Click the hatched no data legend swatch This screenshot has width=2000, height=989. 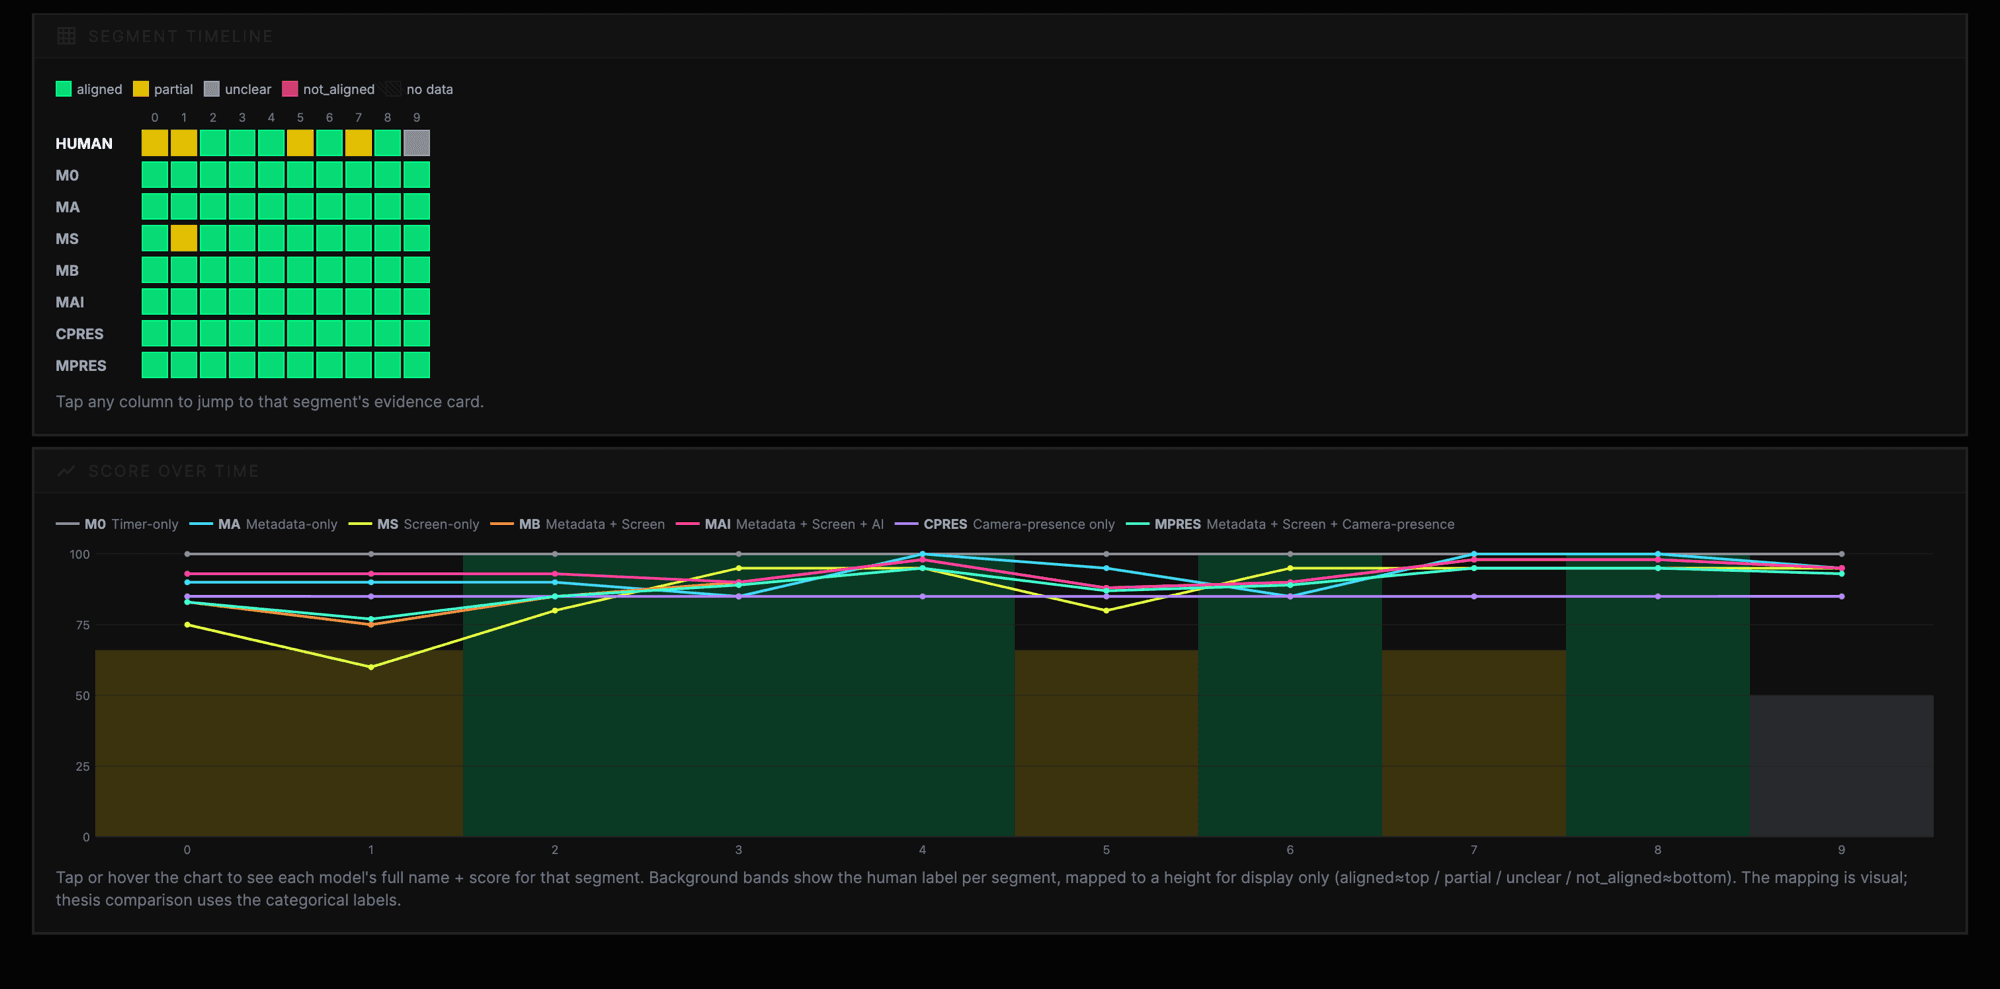393,89
